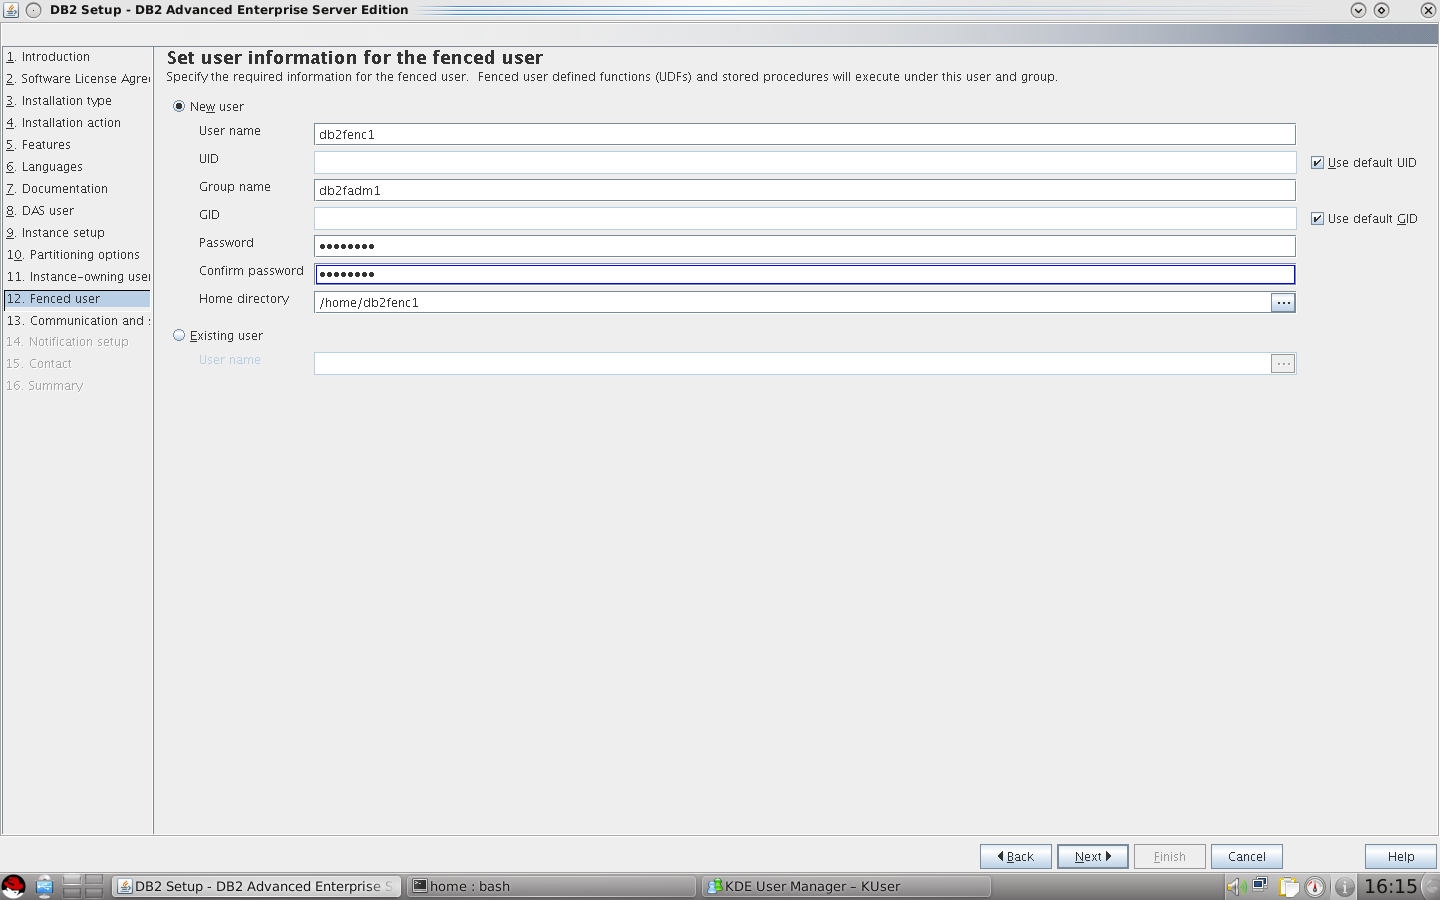Click the terminal icon of home : bash task

(420, 886)
